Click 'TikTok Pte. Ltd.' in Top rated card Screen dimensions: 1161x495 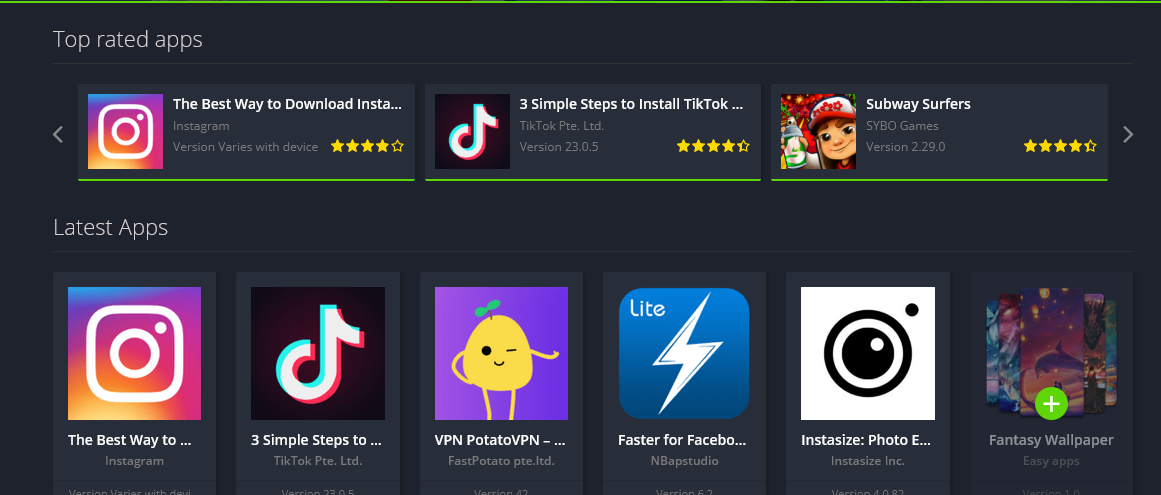pyautogui.click(x=561, y=126)
